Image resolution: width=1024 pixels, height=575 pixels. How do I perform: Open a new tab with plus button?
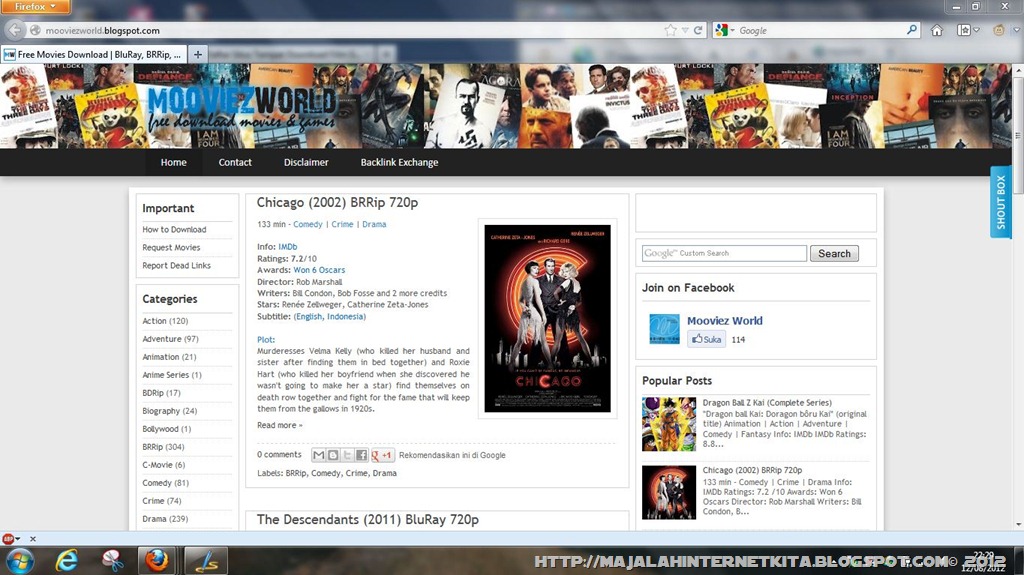click(197, 54)
